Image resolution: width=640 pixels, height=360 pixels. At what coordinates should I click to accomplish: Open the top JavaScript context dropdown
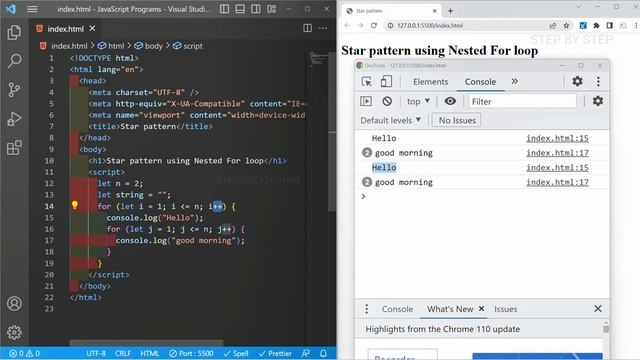[418, 101]
